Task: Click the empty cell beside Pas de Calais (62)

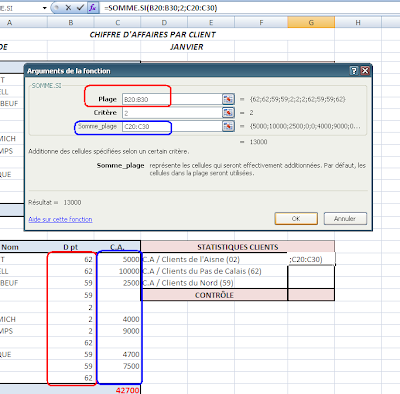Action: (311, 271)
